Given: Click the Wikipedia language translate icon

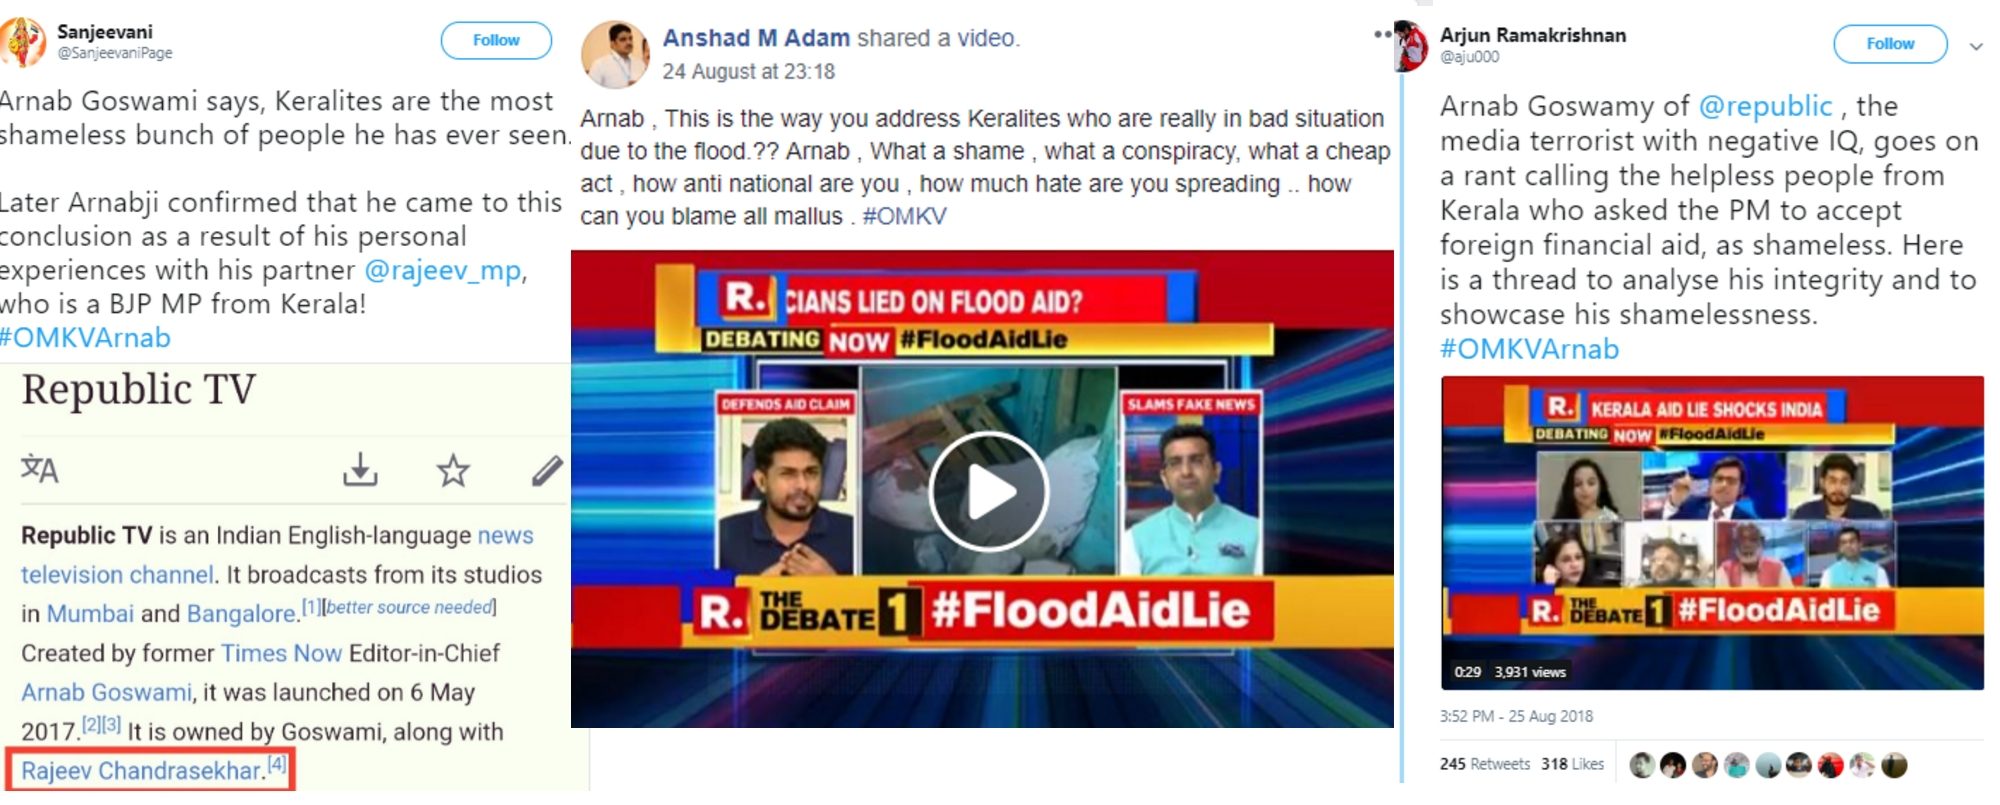Looking at the screenshot, I should click(40, 468).
